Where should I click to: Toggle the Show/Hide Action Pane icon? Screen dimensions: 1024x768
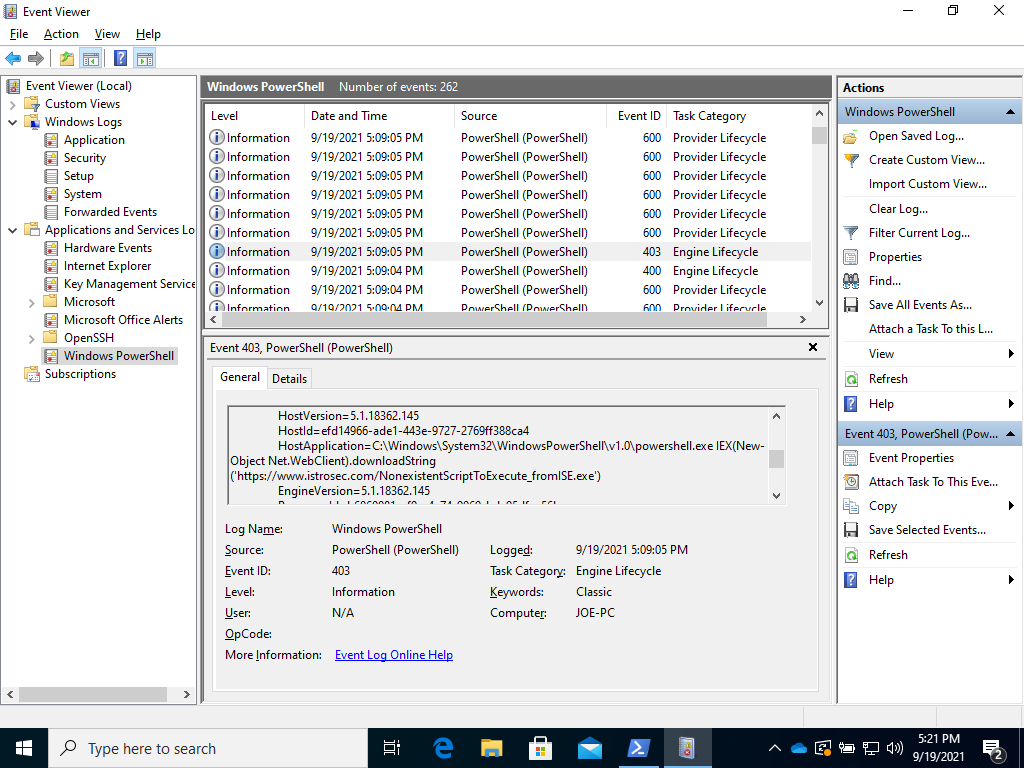[x=145, y=59]
